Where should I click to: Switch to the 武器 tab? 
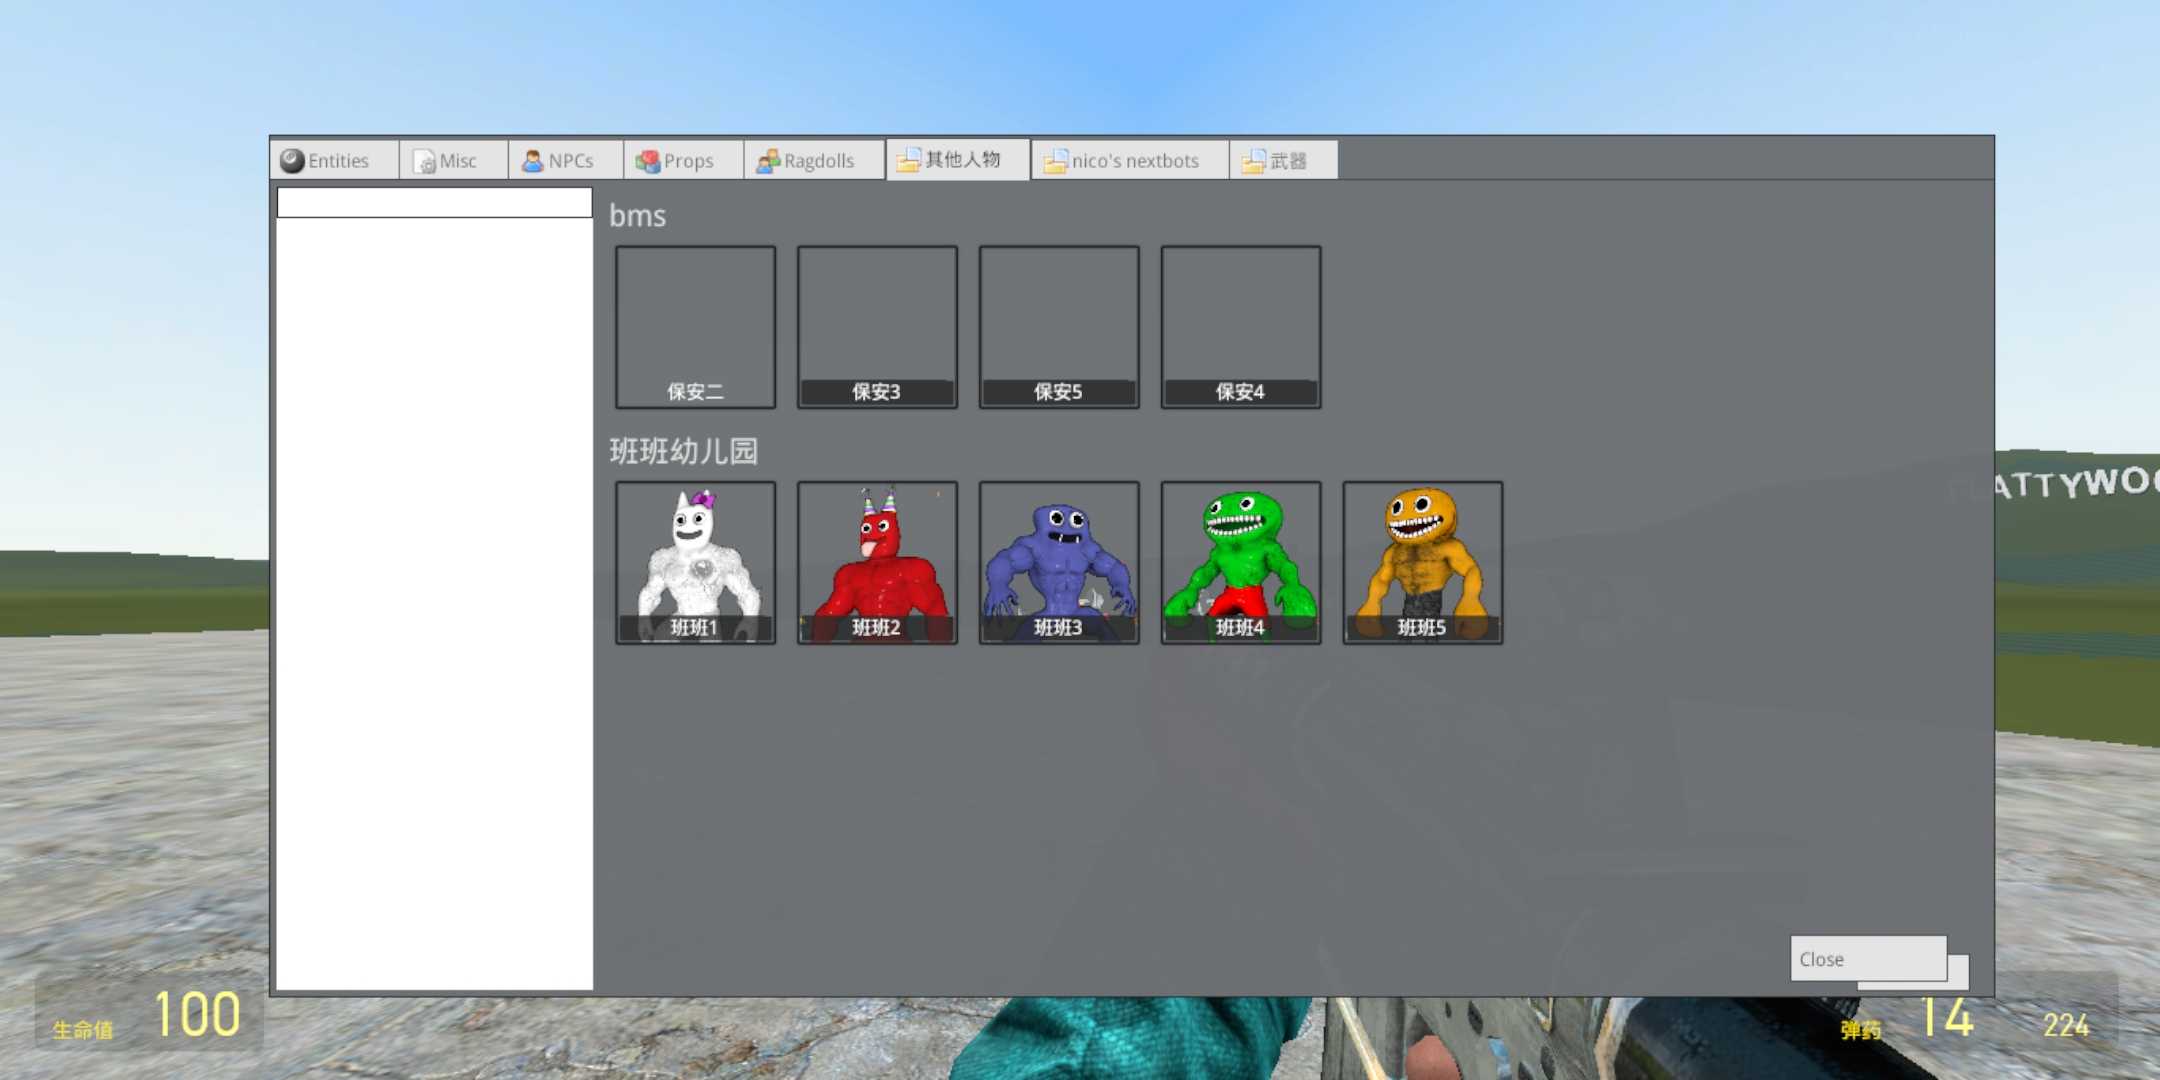click(x=1284, y=160)
